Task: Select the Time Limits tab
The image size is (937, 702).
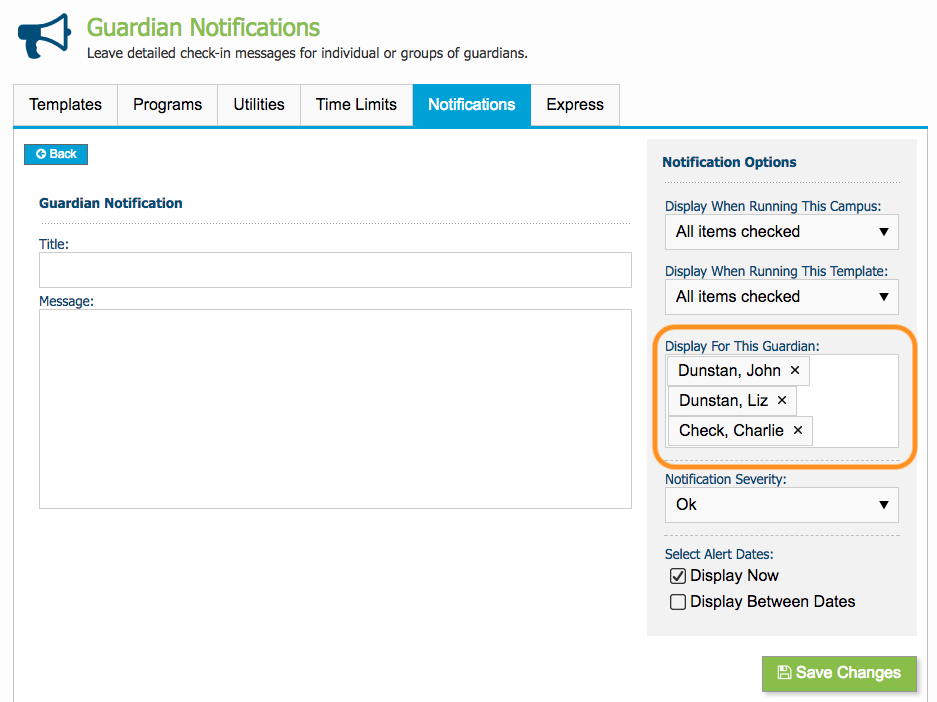Action: point(356,105)
